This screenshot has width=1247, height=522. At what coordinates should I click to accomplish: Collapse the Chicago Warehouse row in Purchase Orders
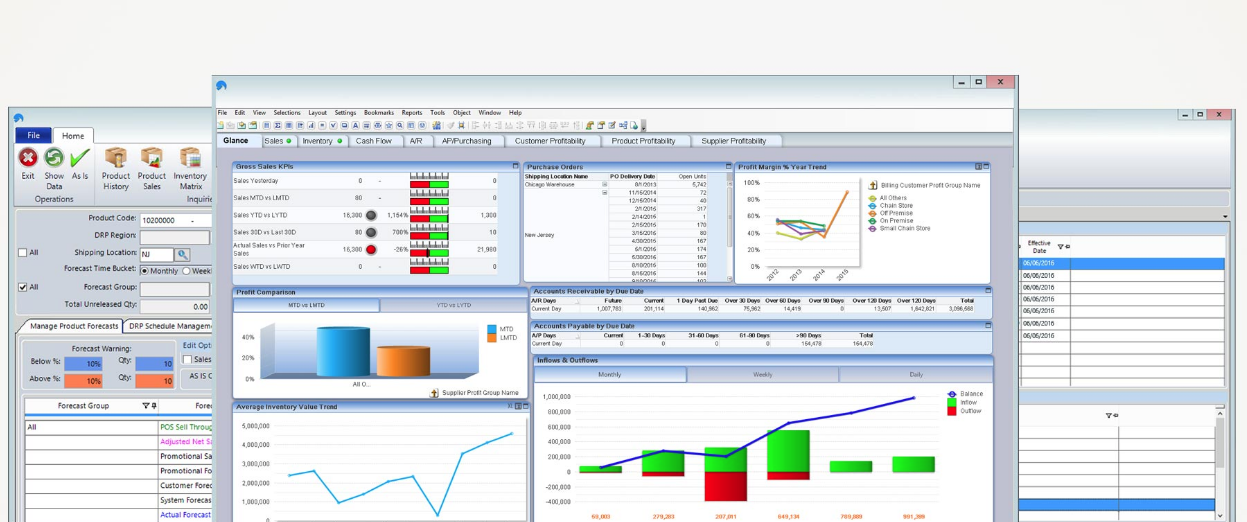click(604, 185)
